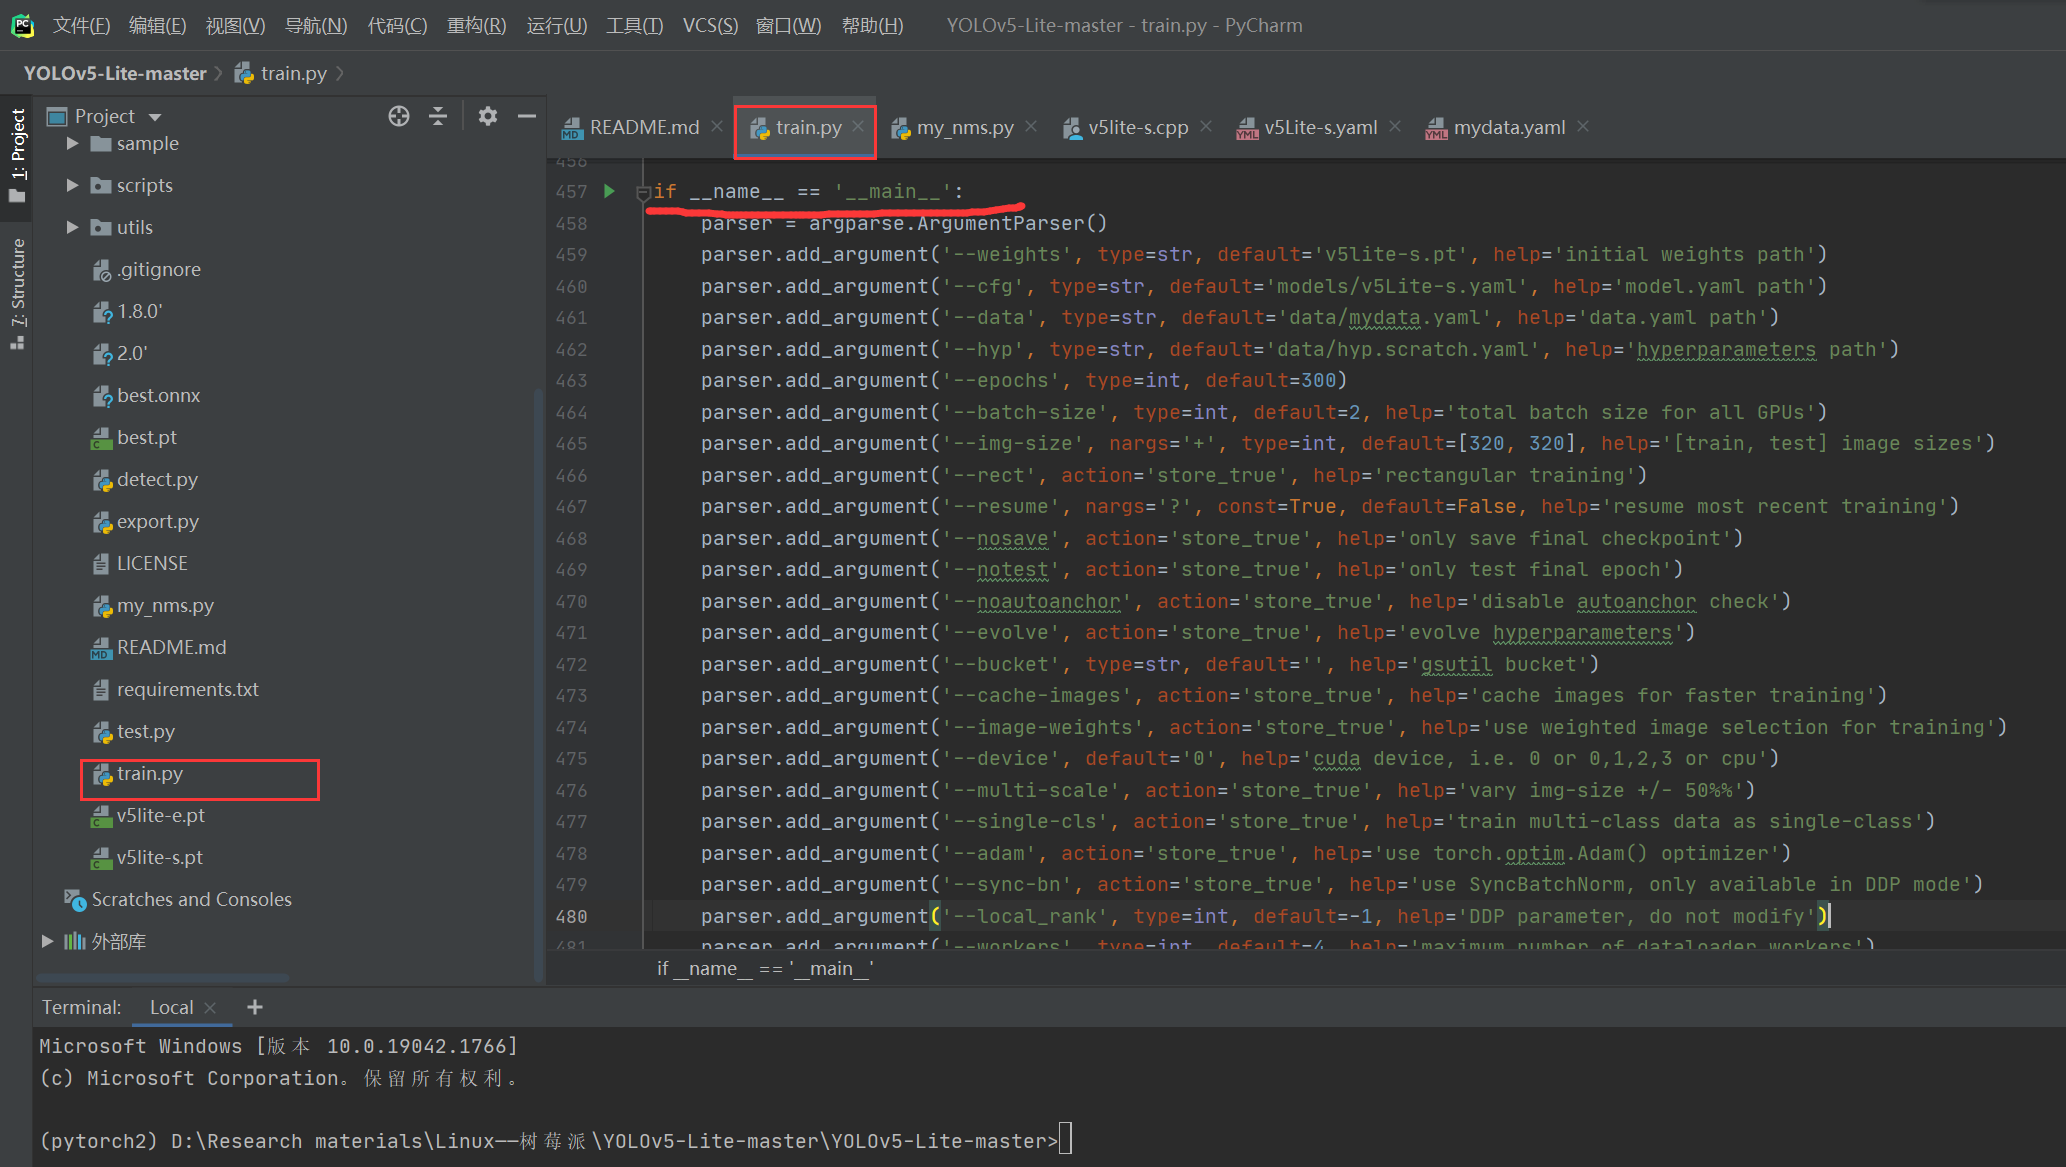The height and width of the screenshot is (1167, 2066).
Task: Select requirements.txt in project tree
Action: 175,689
